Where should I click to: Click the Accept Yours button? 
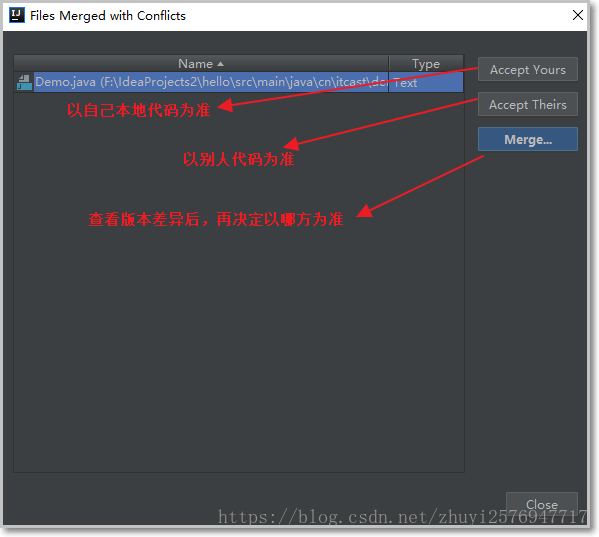[x=528, y=70]
